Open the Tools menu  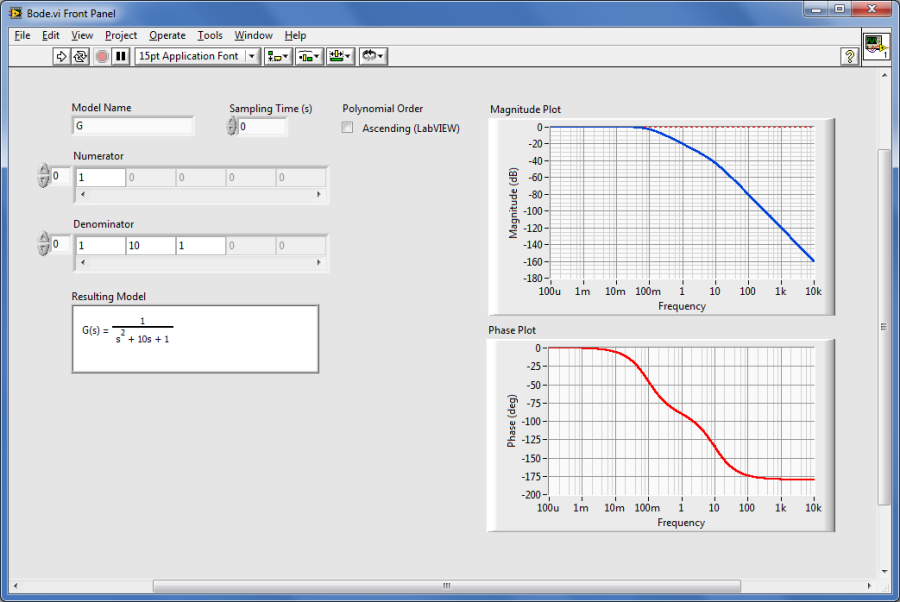(210, 35)
